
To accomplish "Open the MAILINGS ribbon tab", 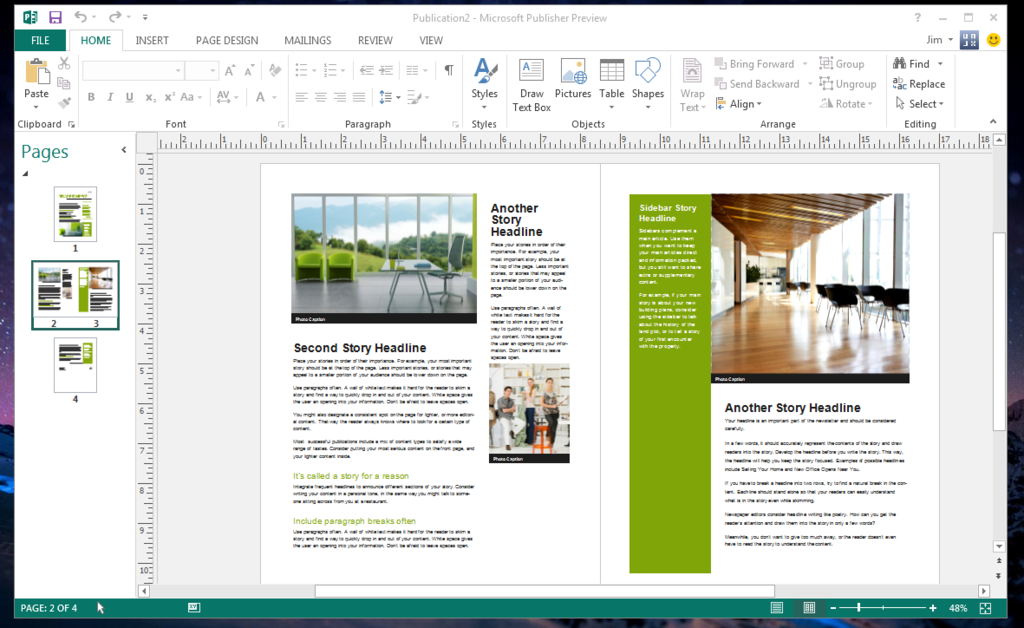I will pyautogui.click(x=308, y=40).
